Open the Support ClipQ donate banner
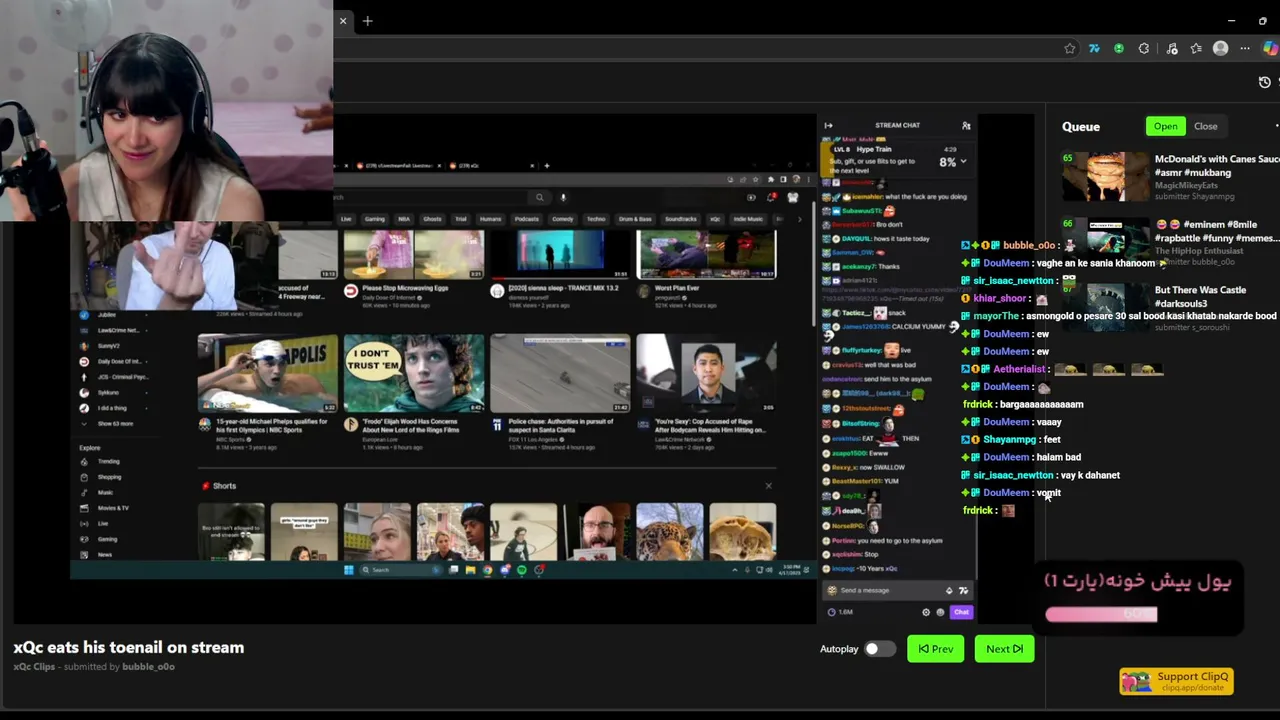 [x=1176, y=681]
